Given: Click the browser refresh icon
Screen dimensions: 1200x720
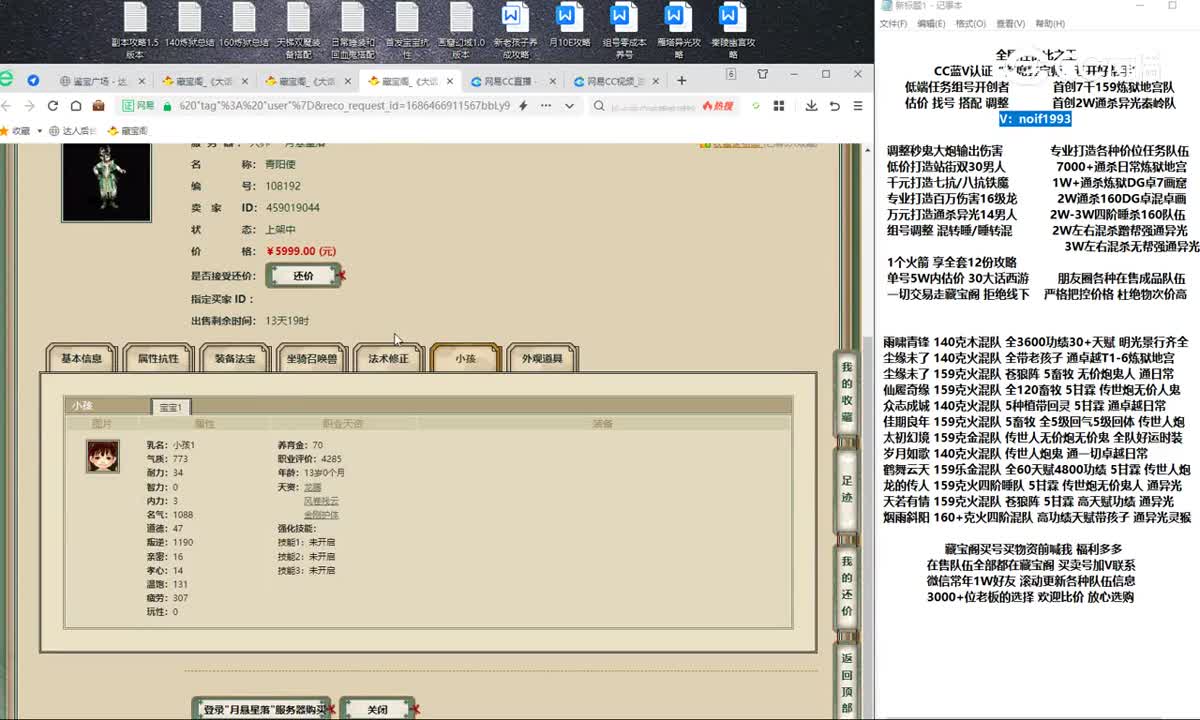Looking at the screenshot, I should (53, 106).
